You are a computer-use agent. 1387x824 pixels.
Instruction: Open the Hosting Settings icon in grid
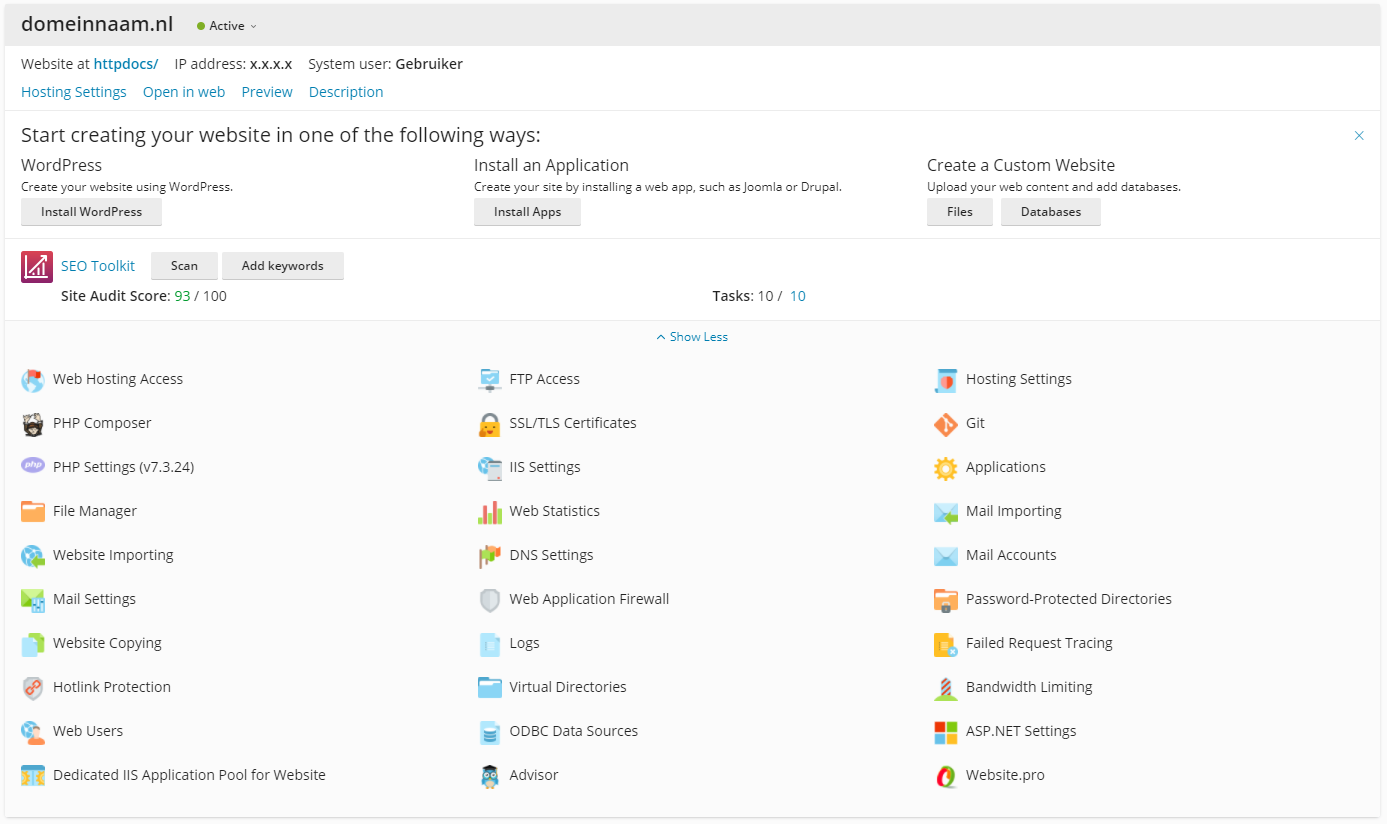945,380
